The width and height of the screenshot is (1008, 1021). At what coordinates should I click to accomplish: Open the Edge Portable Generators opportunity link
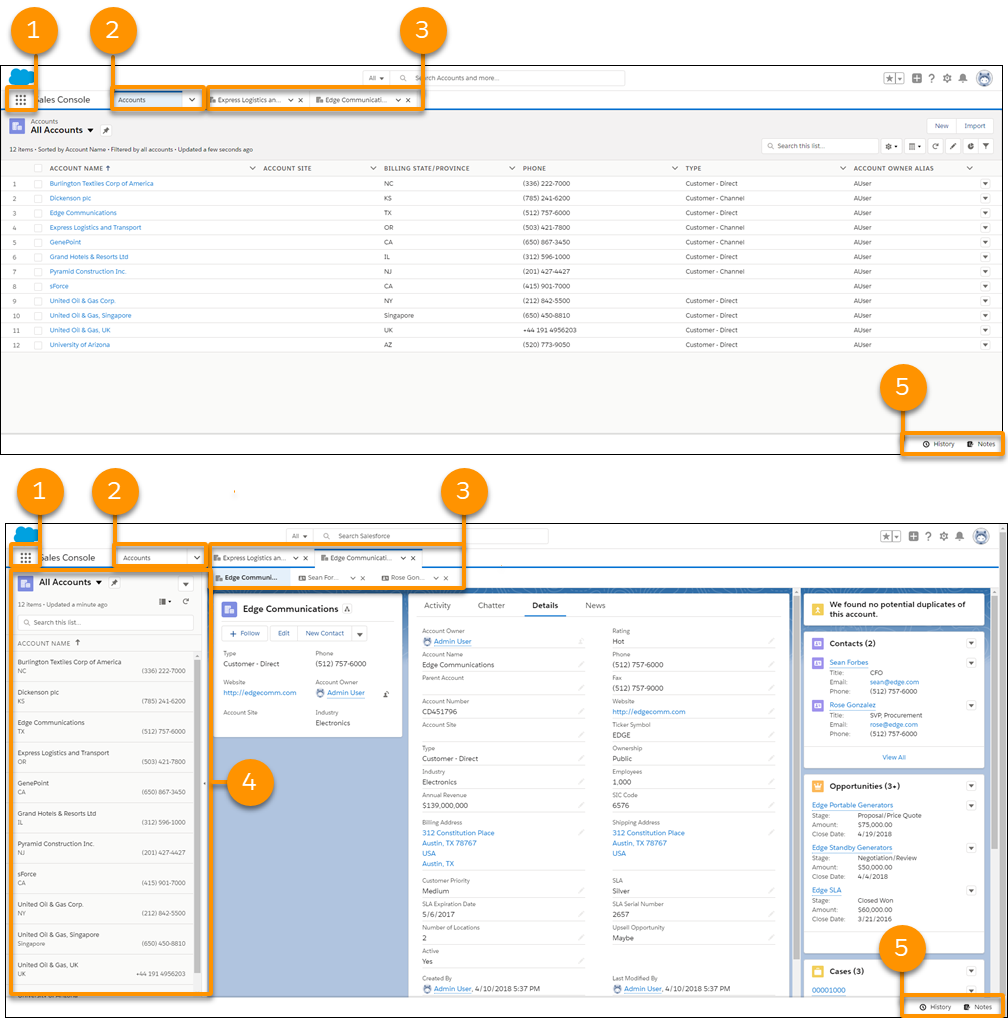[852, 805]
